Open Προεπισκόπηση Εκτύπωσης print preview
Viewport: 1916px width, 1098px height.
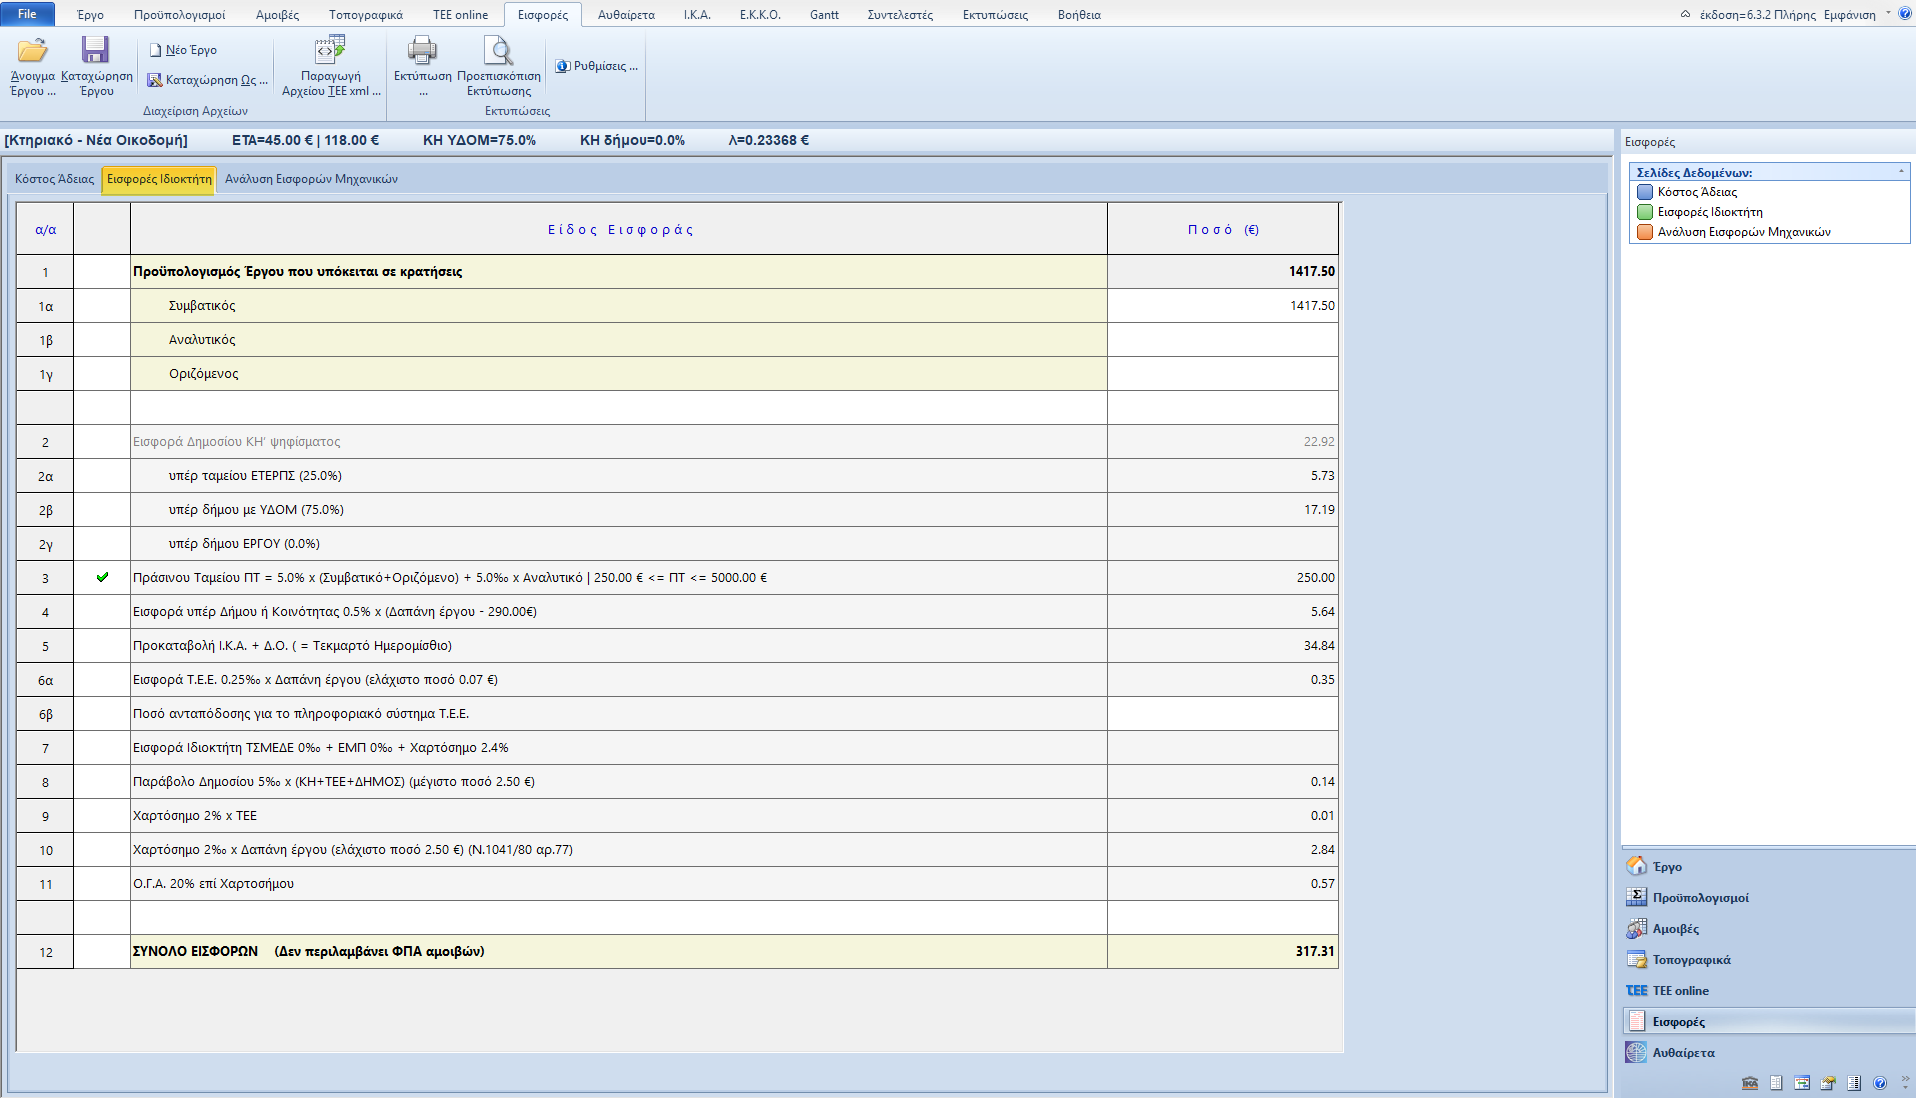click(498, 51)
